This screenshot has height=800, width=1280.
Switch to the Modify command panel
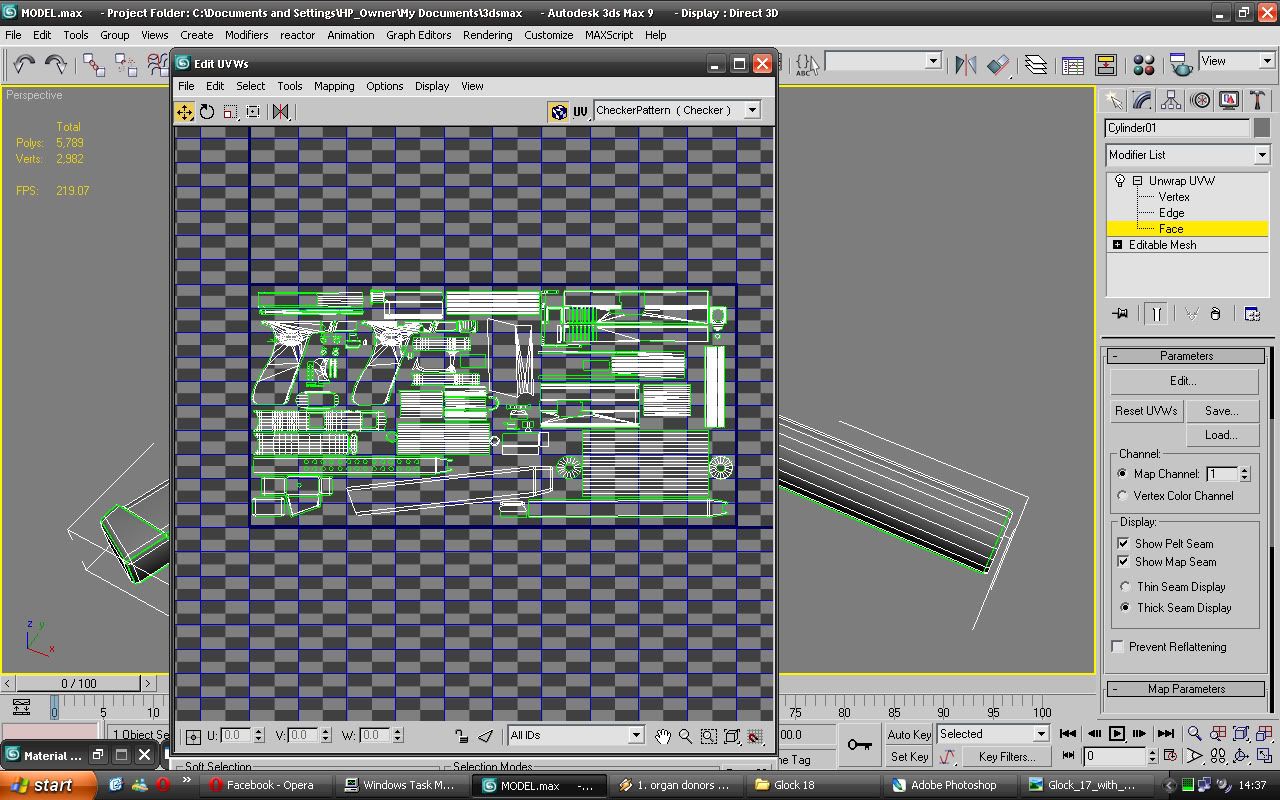[1142, 100]
